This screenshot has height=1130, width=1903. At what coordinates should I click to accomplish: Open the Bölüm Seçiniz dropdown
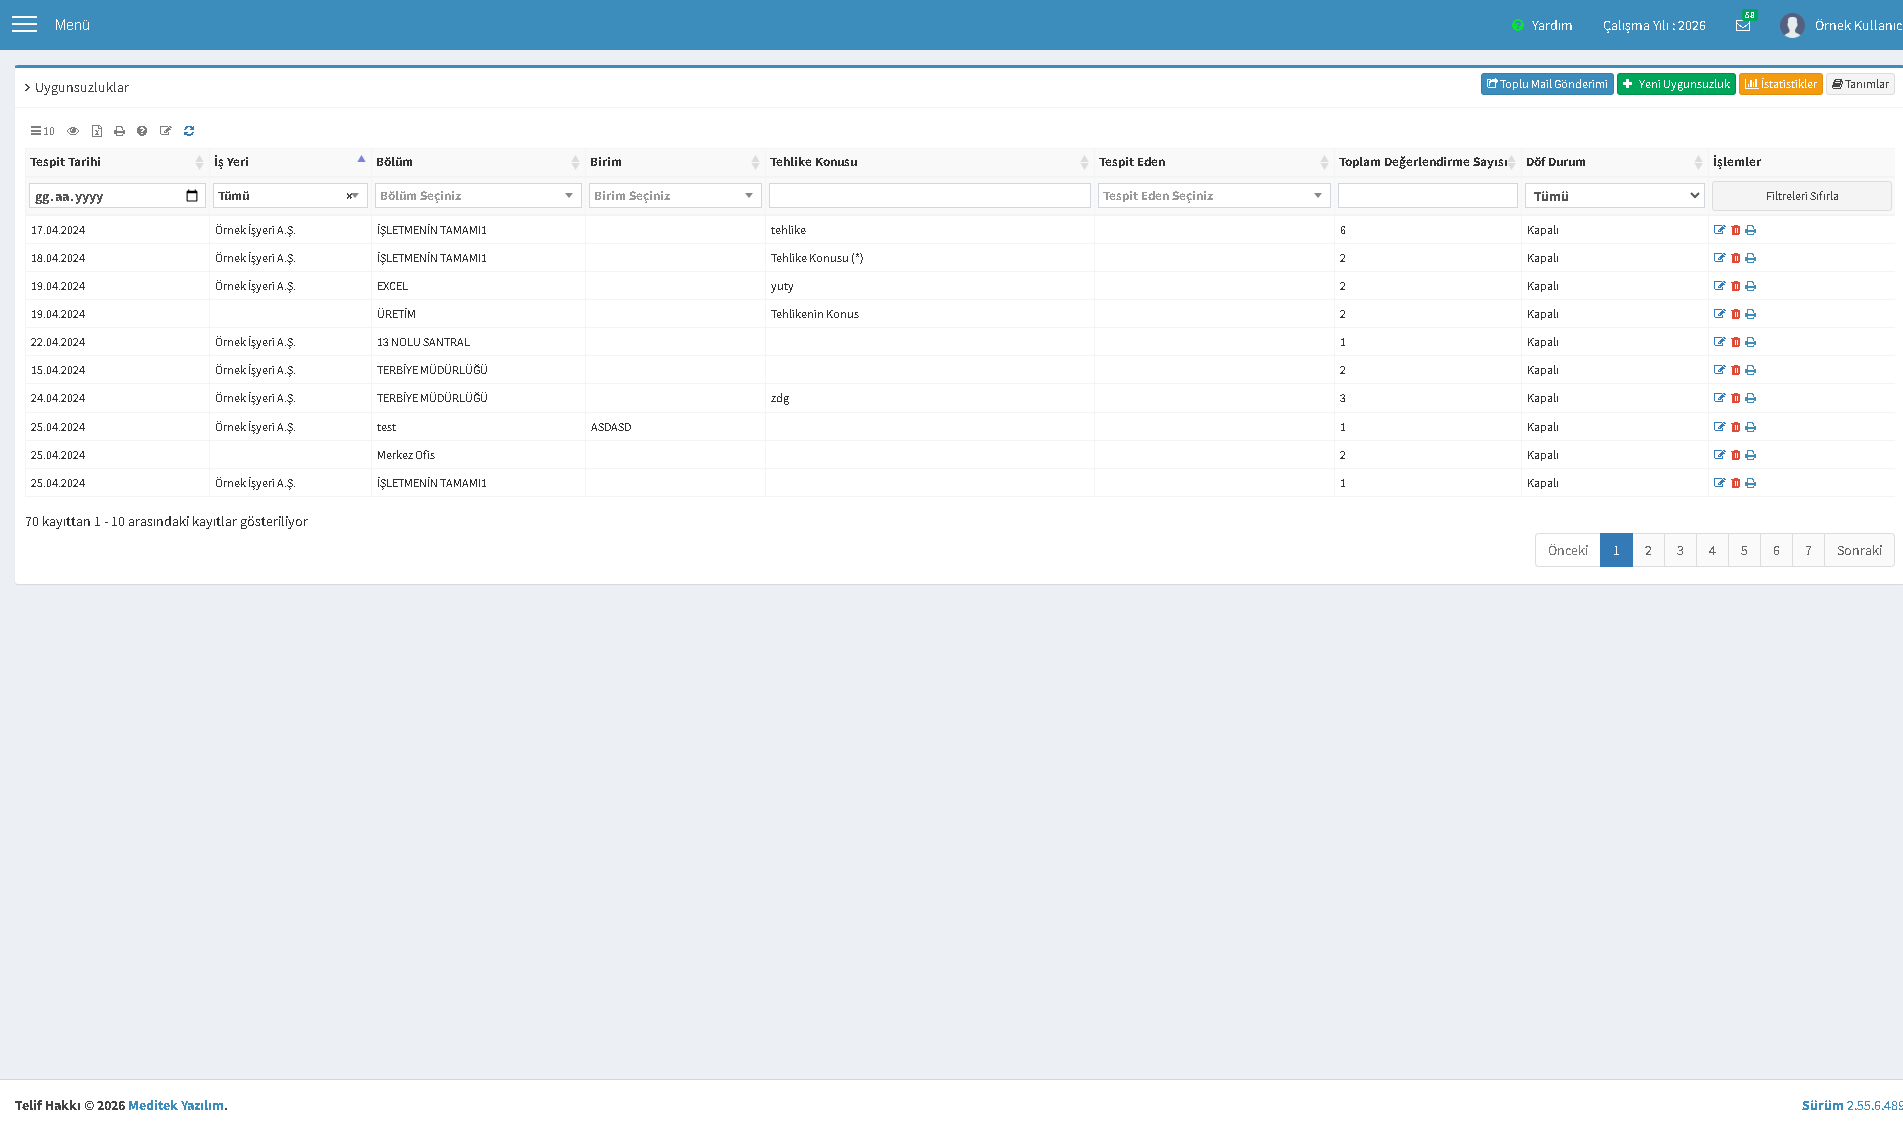478,196
